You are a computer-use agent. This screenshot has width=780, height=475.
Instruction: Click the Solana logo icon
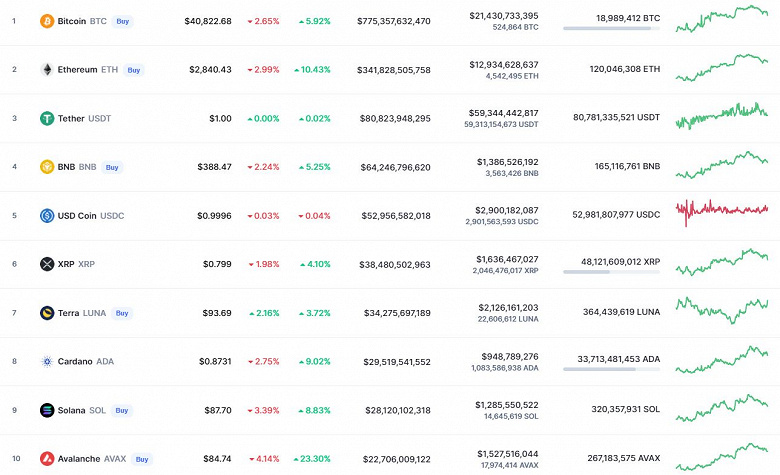46,410
